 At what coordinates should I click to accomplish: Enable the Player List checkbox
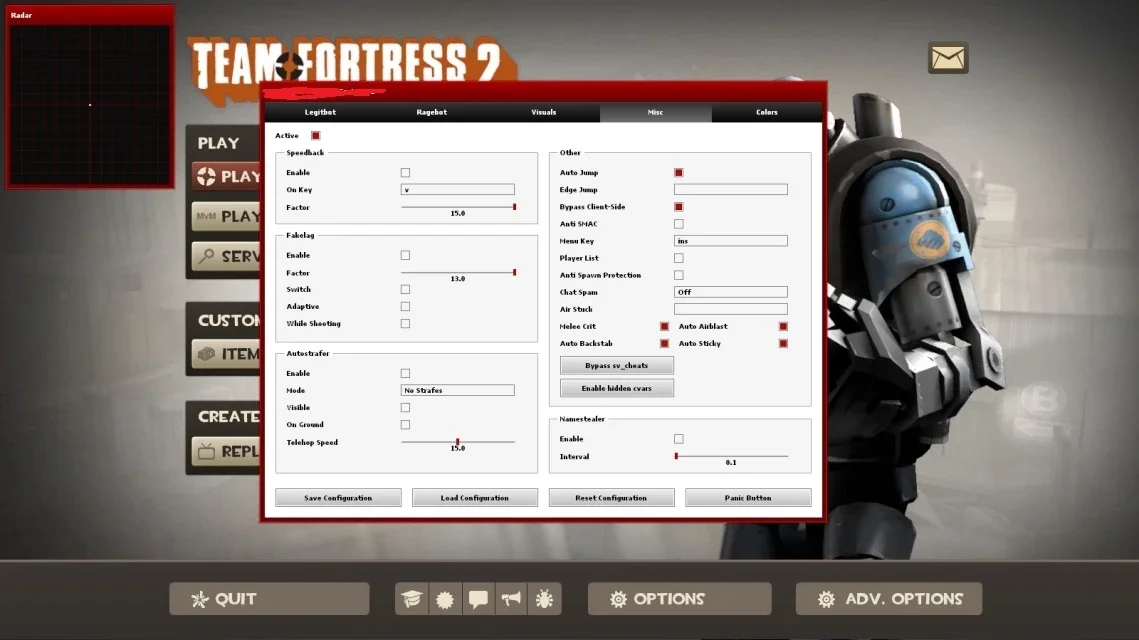click(678, 258)
